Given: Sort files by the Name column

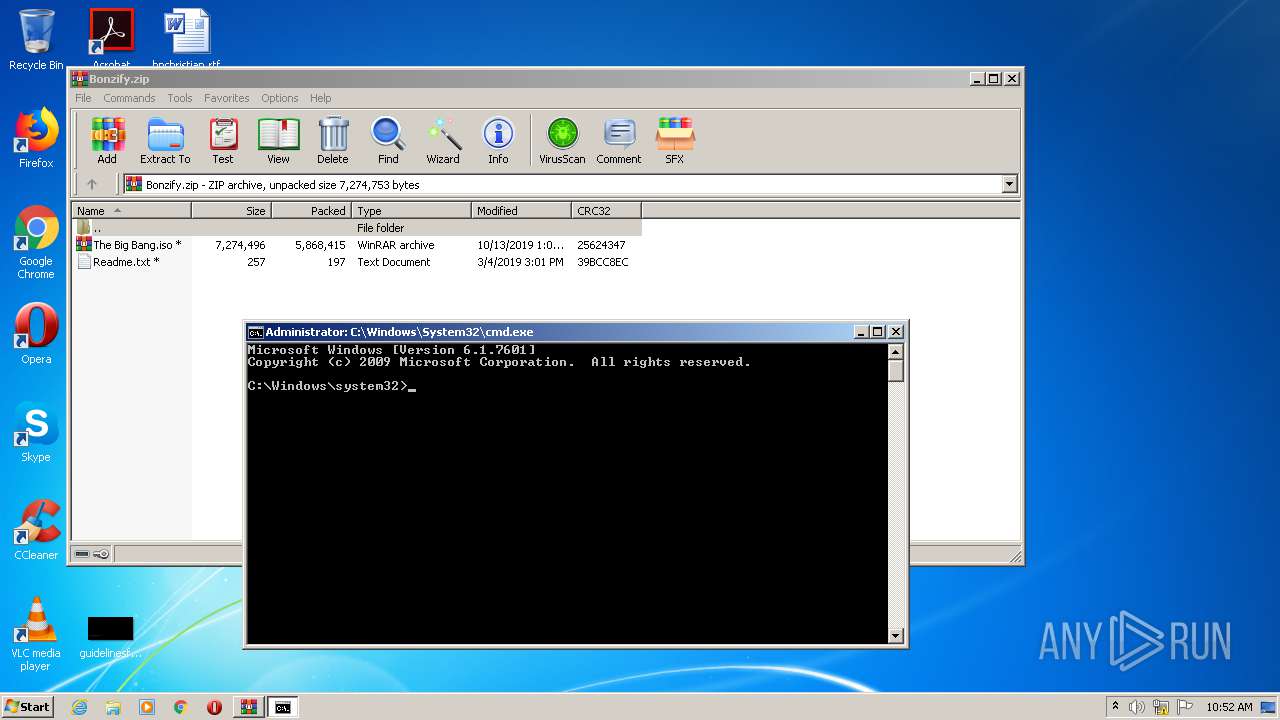Looking at the screenshot, I should 131,210.
